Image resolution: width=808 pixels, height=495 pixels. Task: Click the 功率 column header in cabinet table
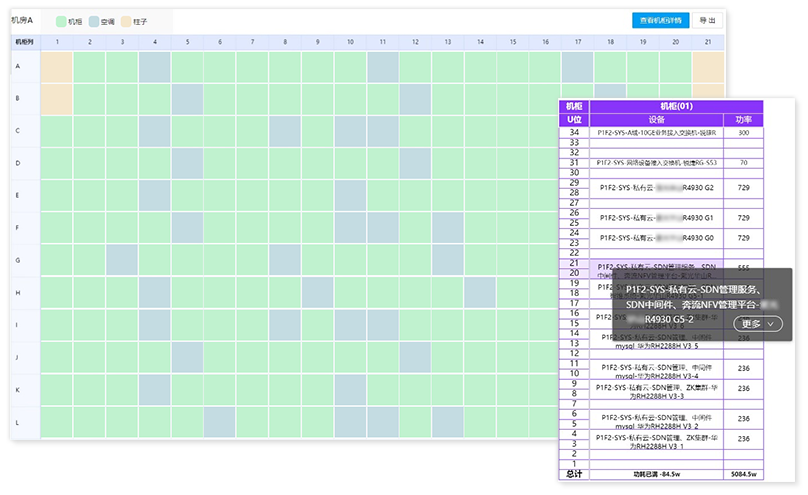(x=743, y=119)
